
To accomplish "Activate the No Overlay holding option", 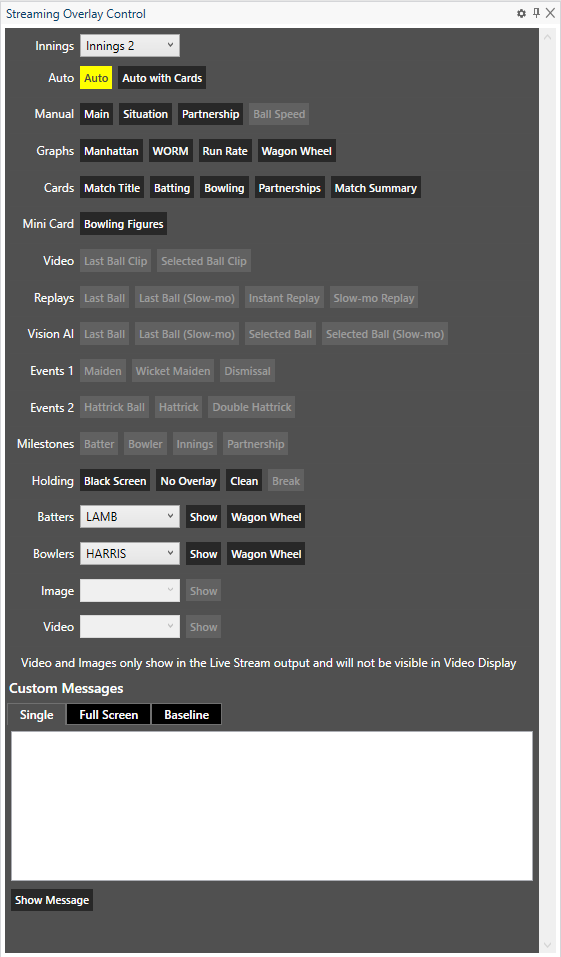I will (188, 481).
